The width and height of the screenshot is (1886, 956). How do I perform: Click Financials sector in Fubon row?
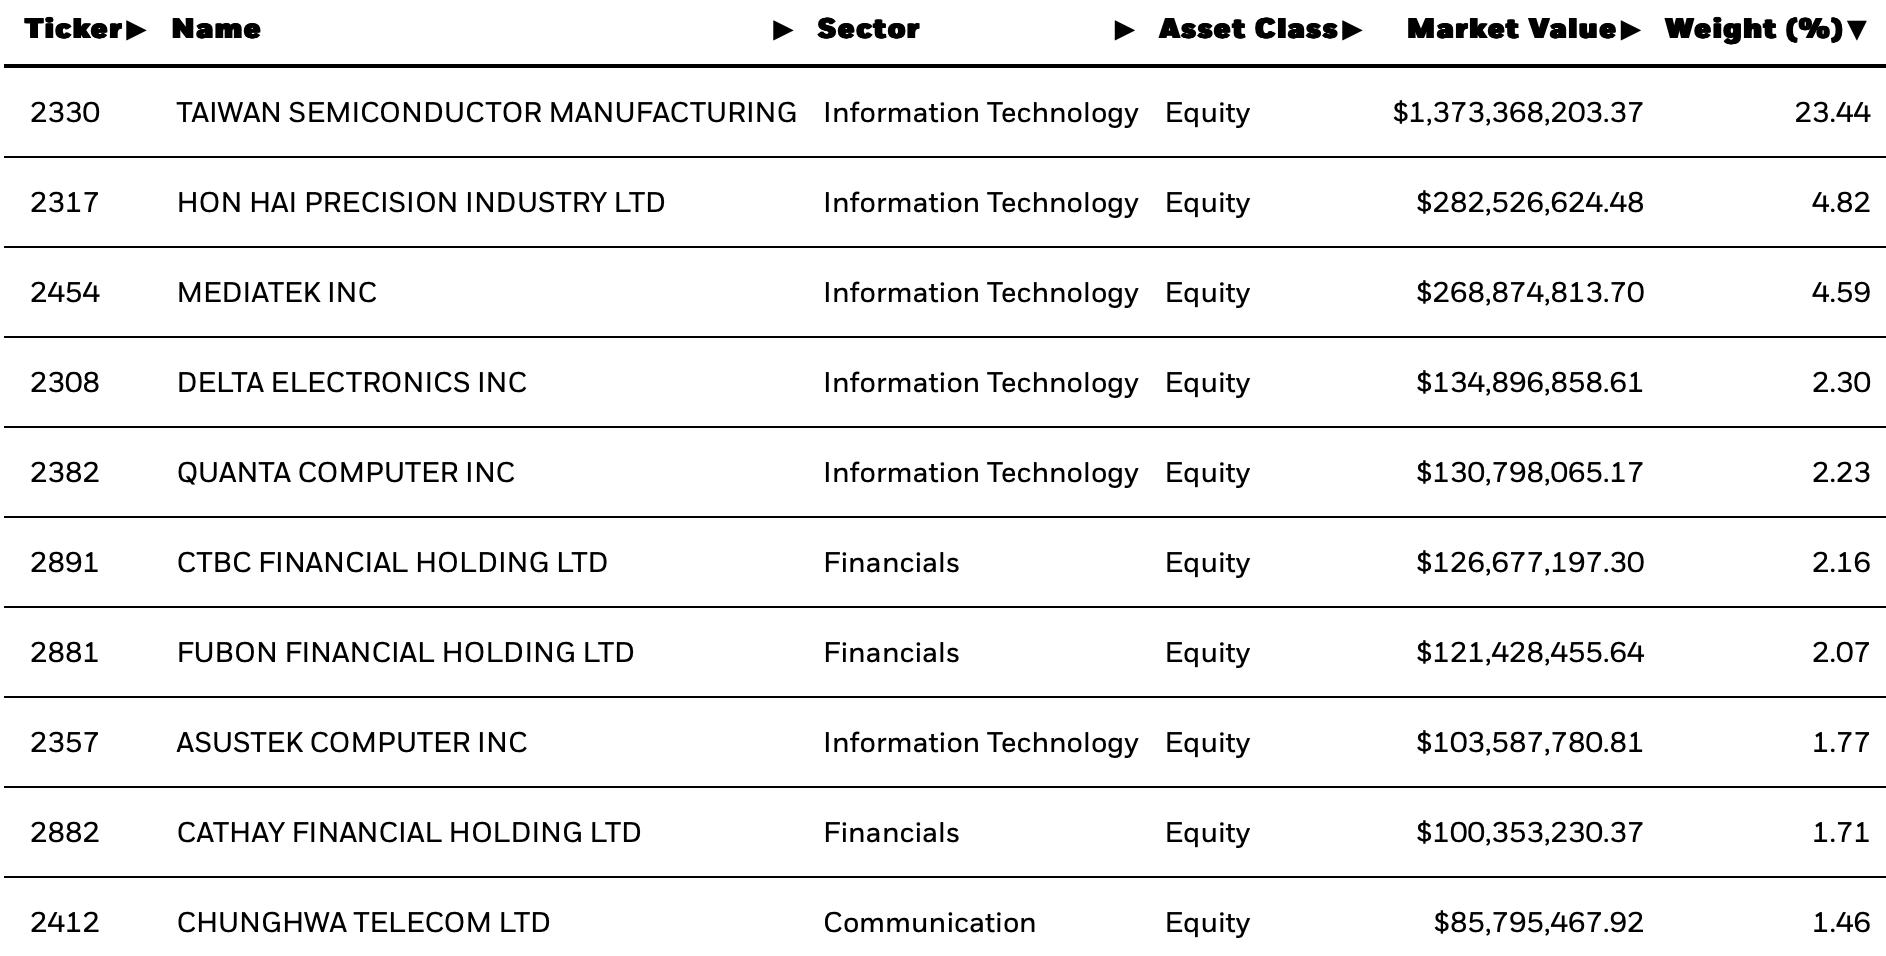click(891, 652)
